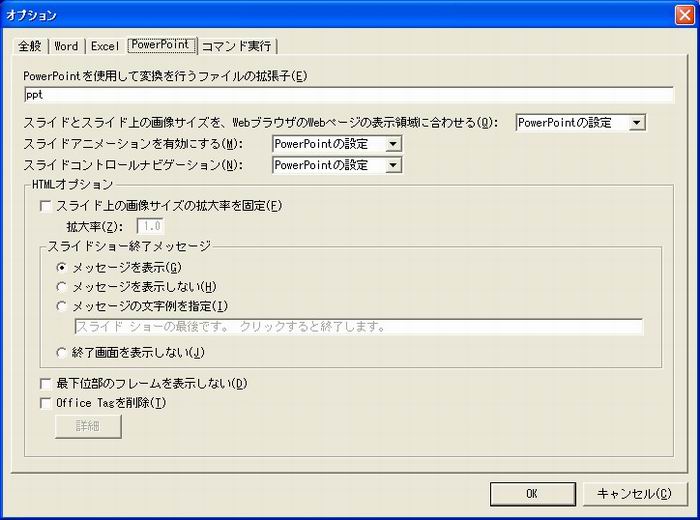Viewport: 700px width, 520px height.
Task: Go to the コマンド実行 tab
Action: pos(237,46)
